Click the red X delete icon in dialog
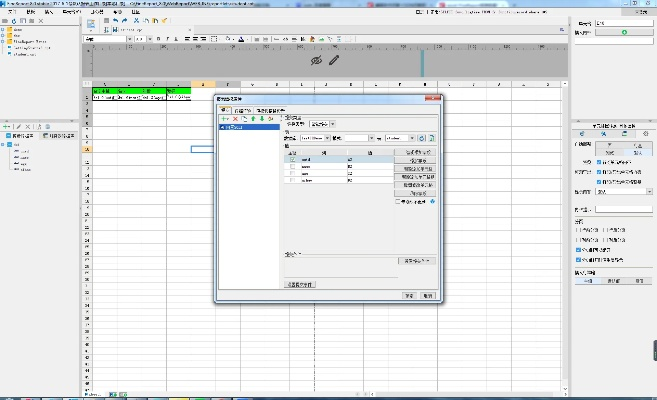657x400 pixels. tap(234, 119)
